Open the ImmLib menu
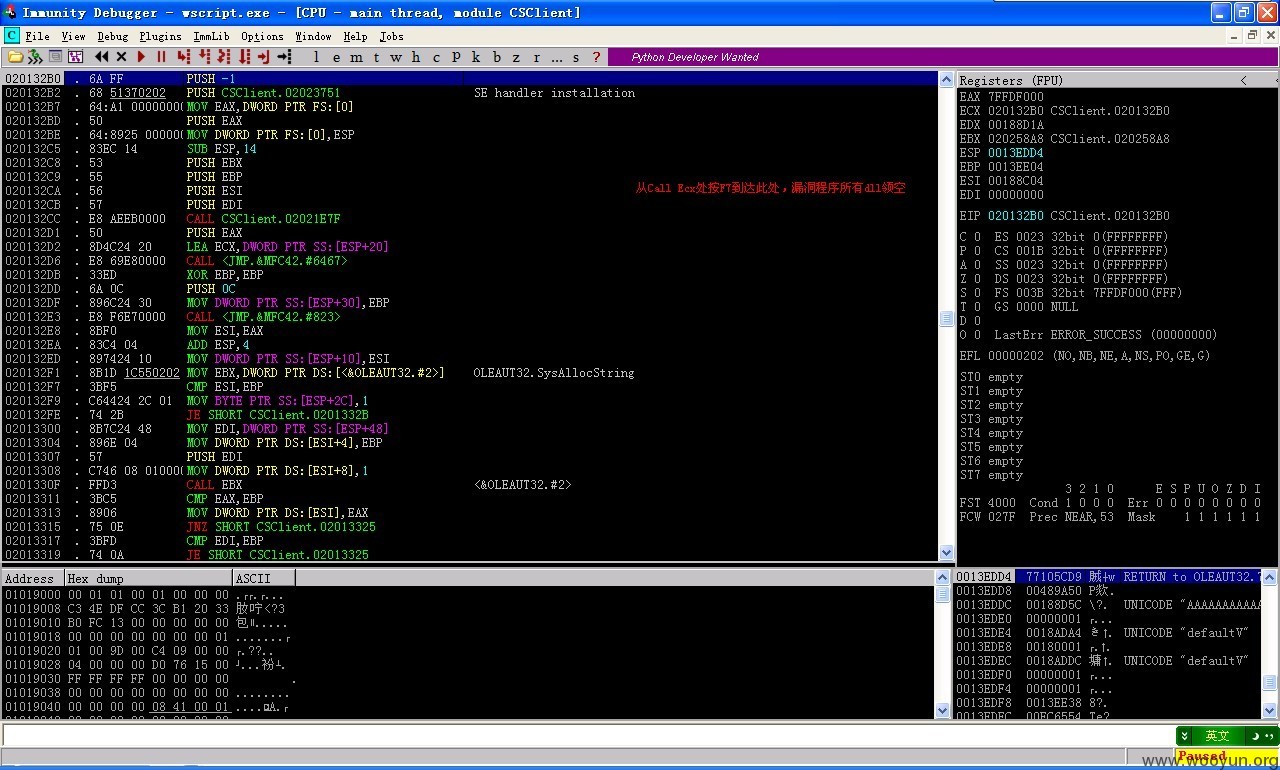This screenshot has height=770, width=1280. [x=211, y=36]
